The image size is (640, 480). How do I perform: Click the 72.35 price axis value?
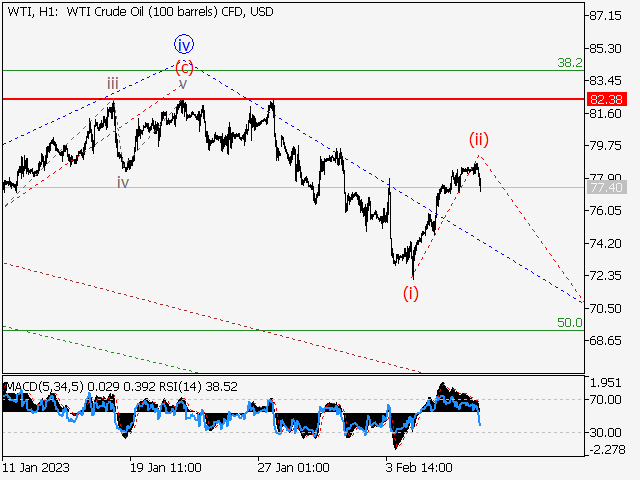click(x=606, y=276)
